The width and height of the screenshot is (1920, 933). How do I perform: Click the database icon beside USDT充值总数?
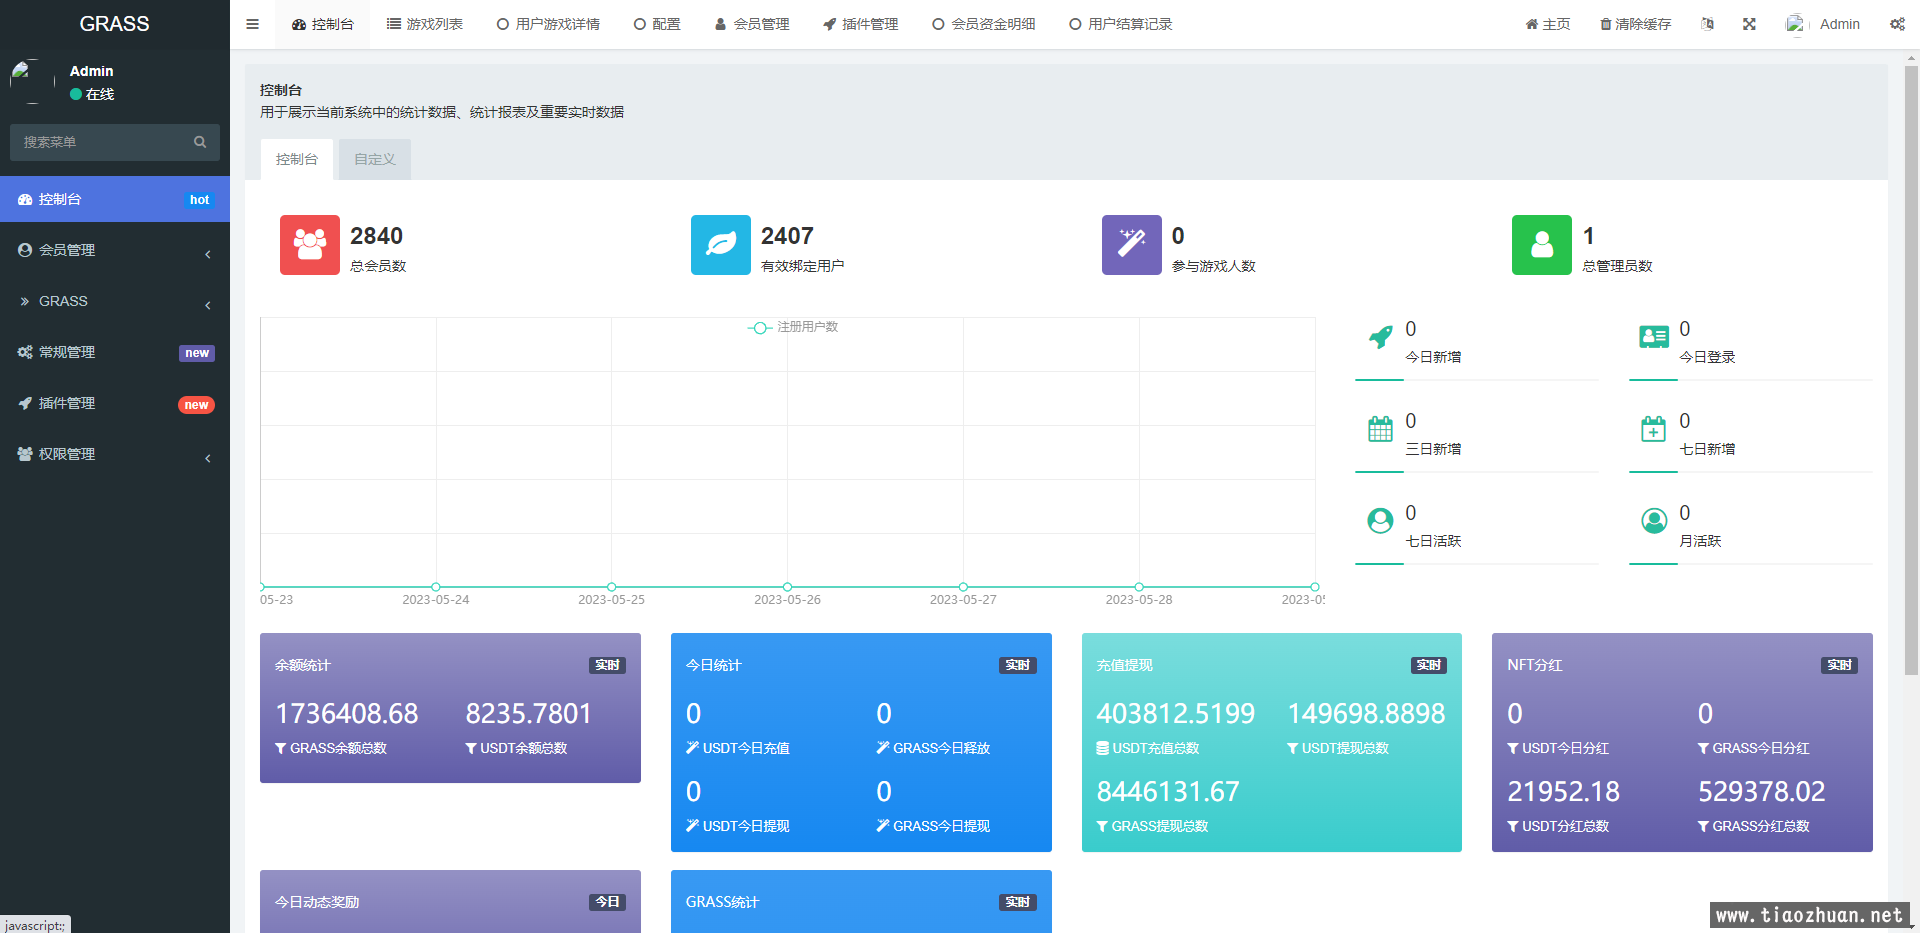(x=1103, y=748)
